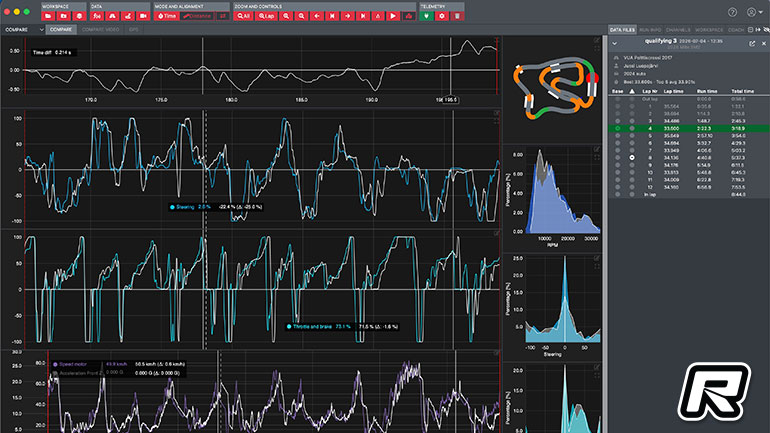Click the Telemetry trash delete icon
The height and width of the screenshot is (433, 770).
[x=457, y=16]
